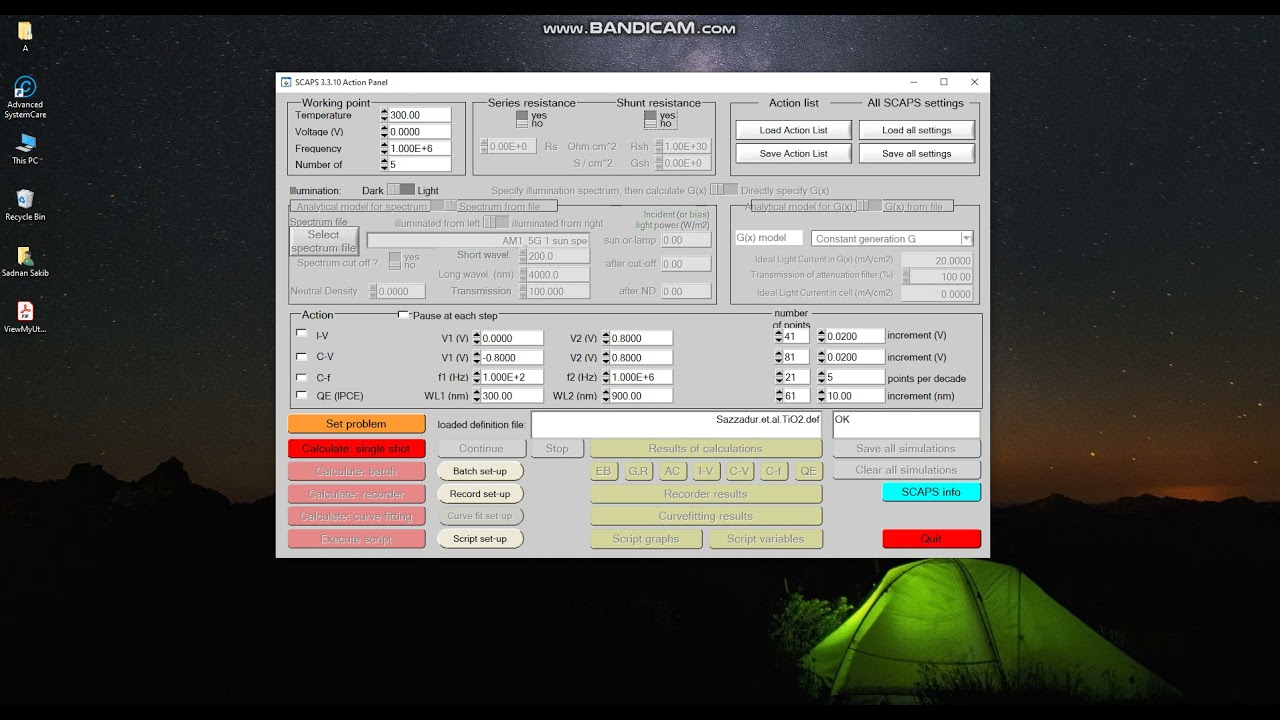Adjust Frequency spinner arrows
Image resolution: width=1280 pixels, height=720 pixels.
pos(384,148)
